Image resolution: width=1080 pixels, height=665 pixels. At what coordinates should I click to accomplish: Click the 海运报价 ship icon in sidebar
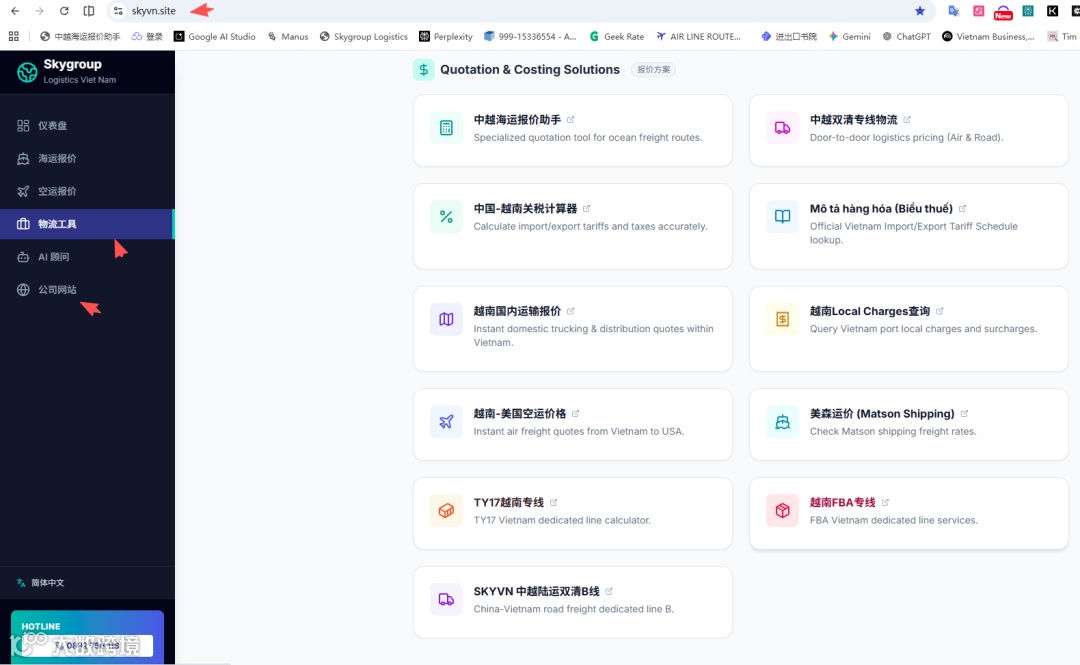(23, 158)
